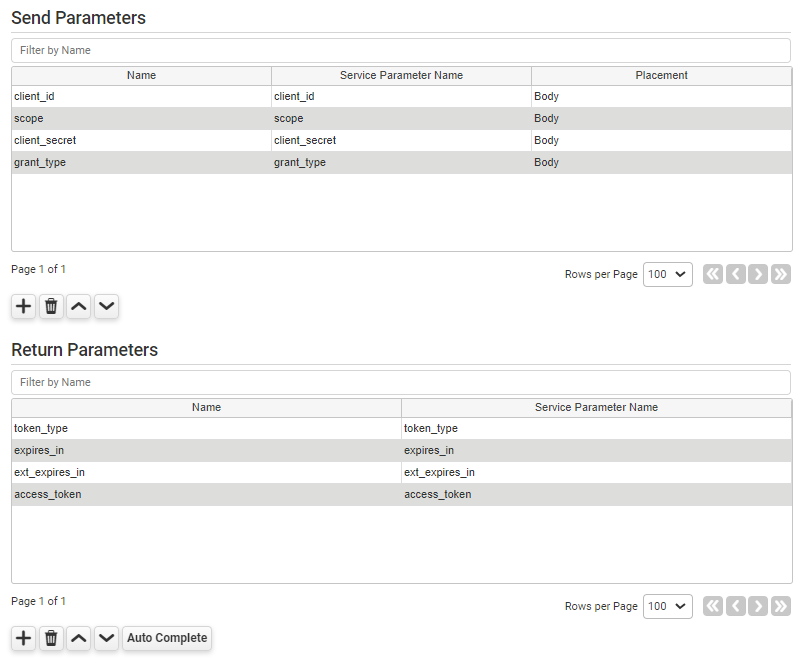Click token_type Service Parameter Name cell

[597, 429]
